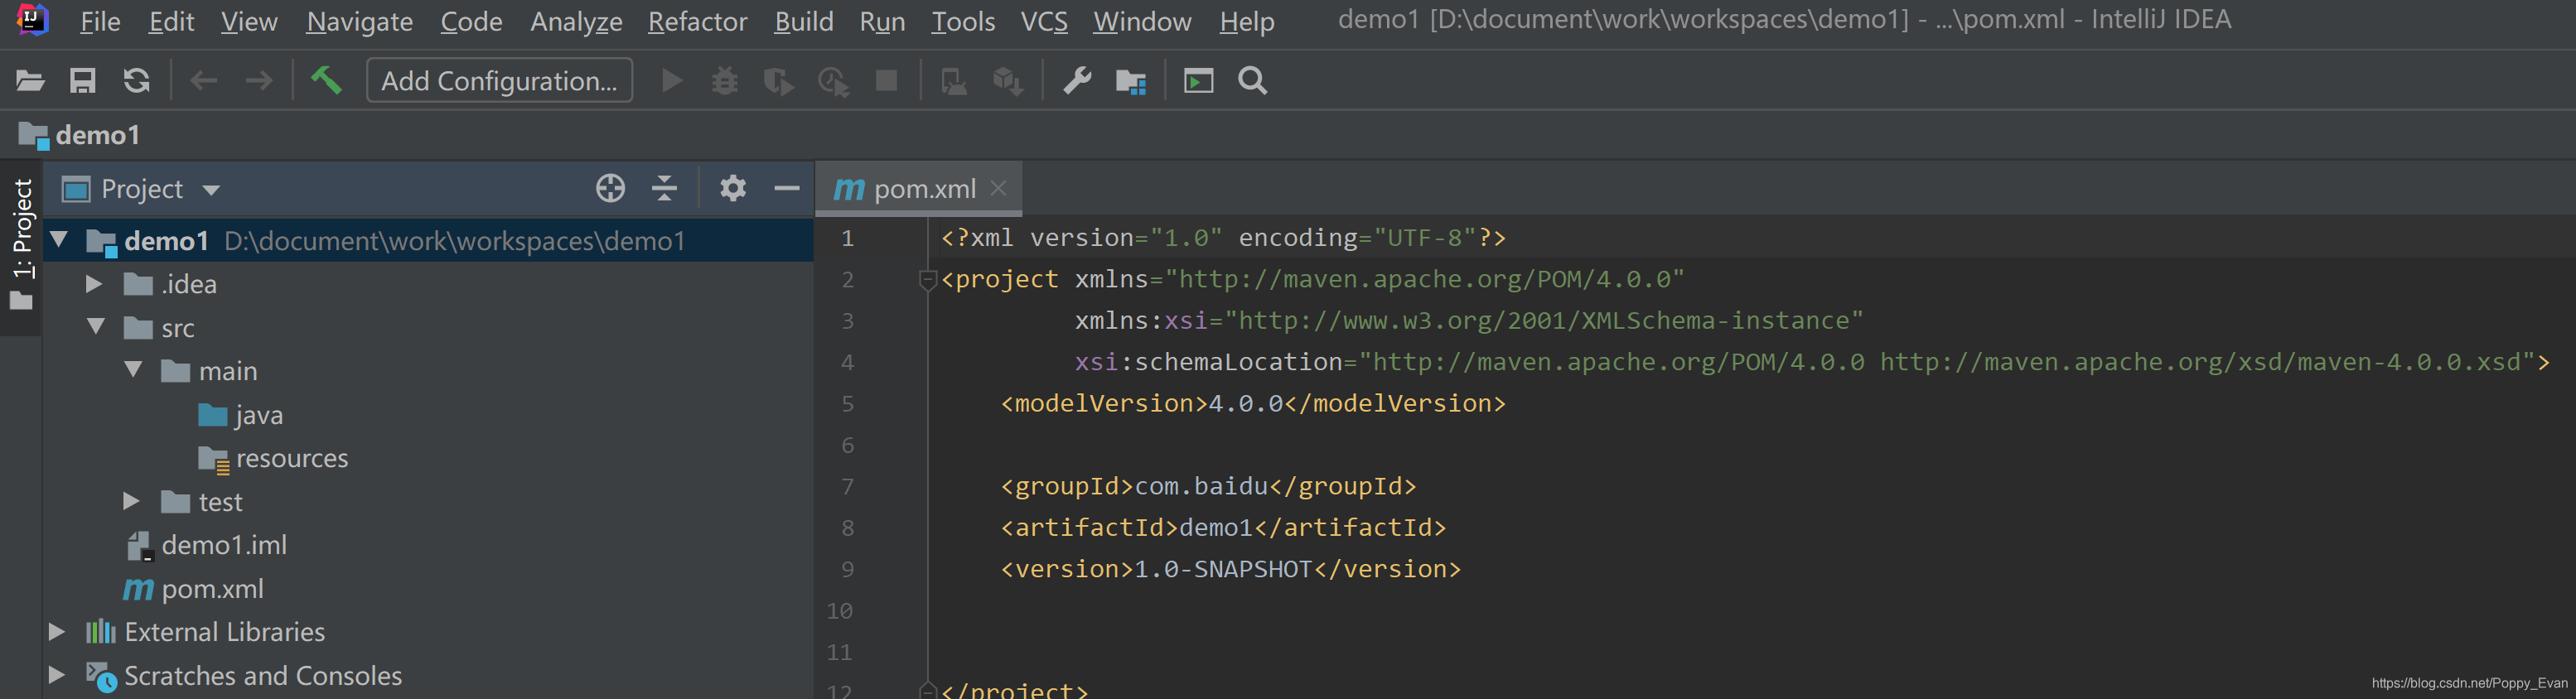Click the Back navigation arrow
This screenshot has width=2576, height=699.
[x=204, y=81]
